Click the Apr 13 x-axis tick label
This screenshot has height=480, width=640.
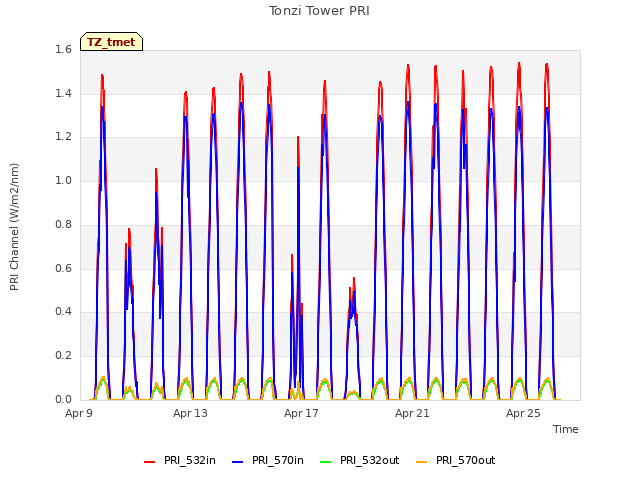pos(190,413)
